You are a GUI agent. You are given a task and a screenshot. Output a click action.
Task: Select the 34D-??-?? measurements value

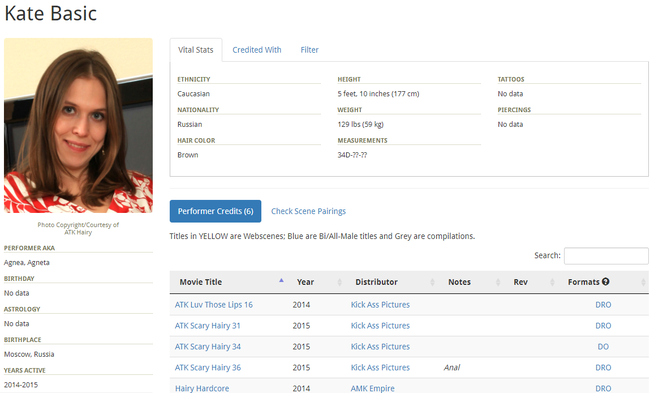[x=352, y=155]
